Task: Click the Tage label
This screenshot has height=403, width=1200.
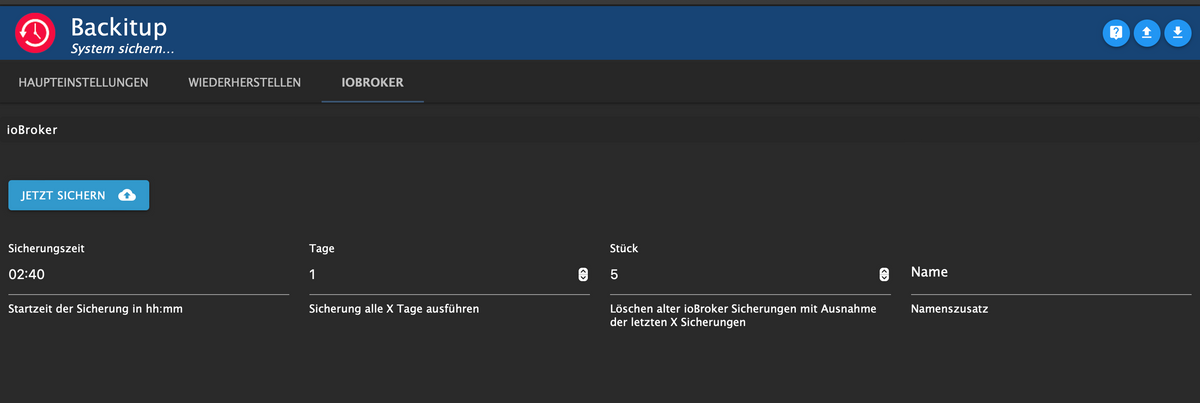Action: [x=322, y=247]
